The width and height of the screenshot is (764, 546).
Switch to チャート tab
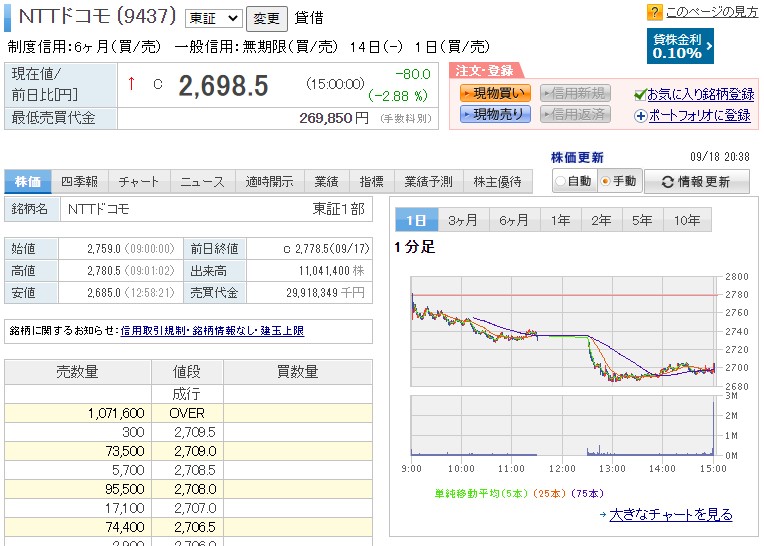(x=139, y=182)
